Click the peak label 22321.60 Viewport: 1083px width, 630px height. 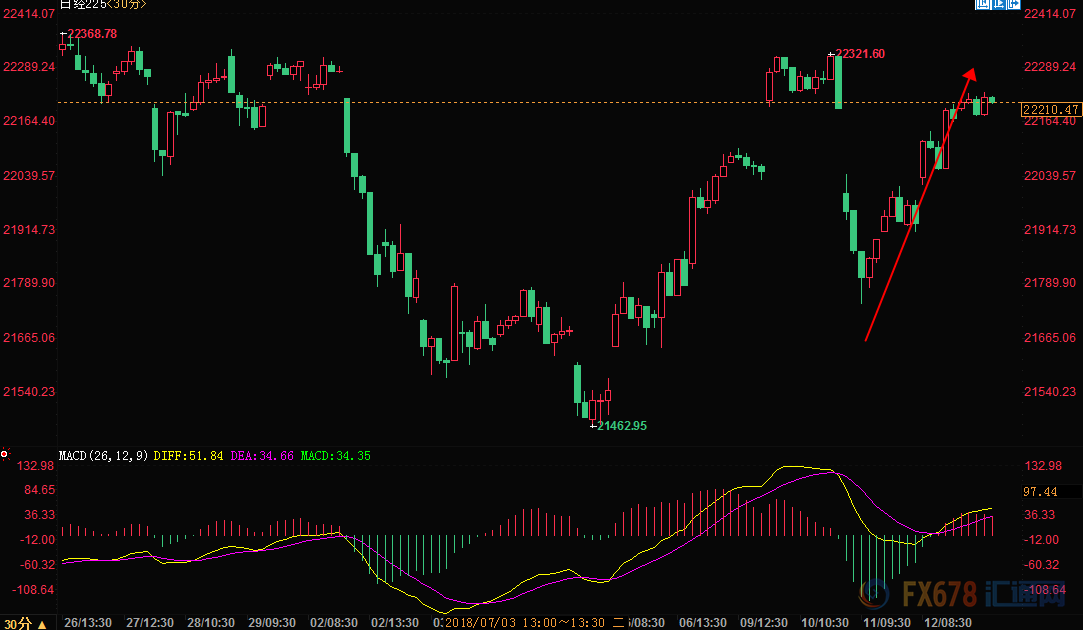coord(860,53)
